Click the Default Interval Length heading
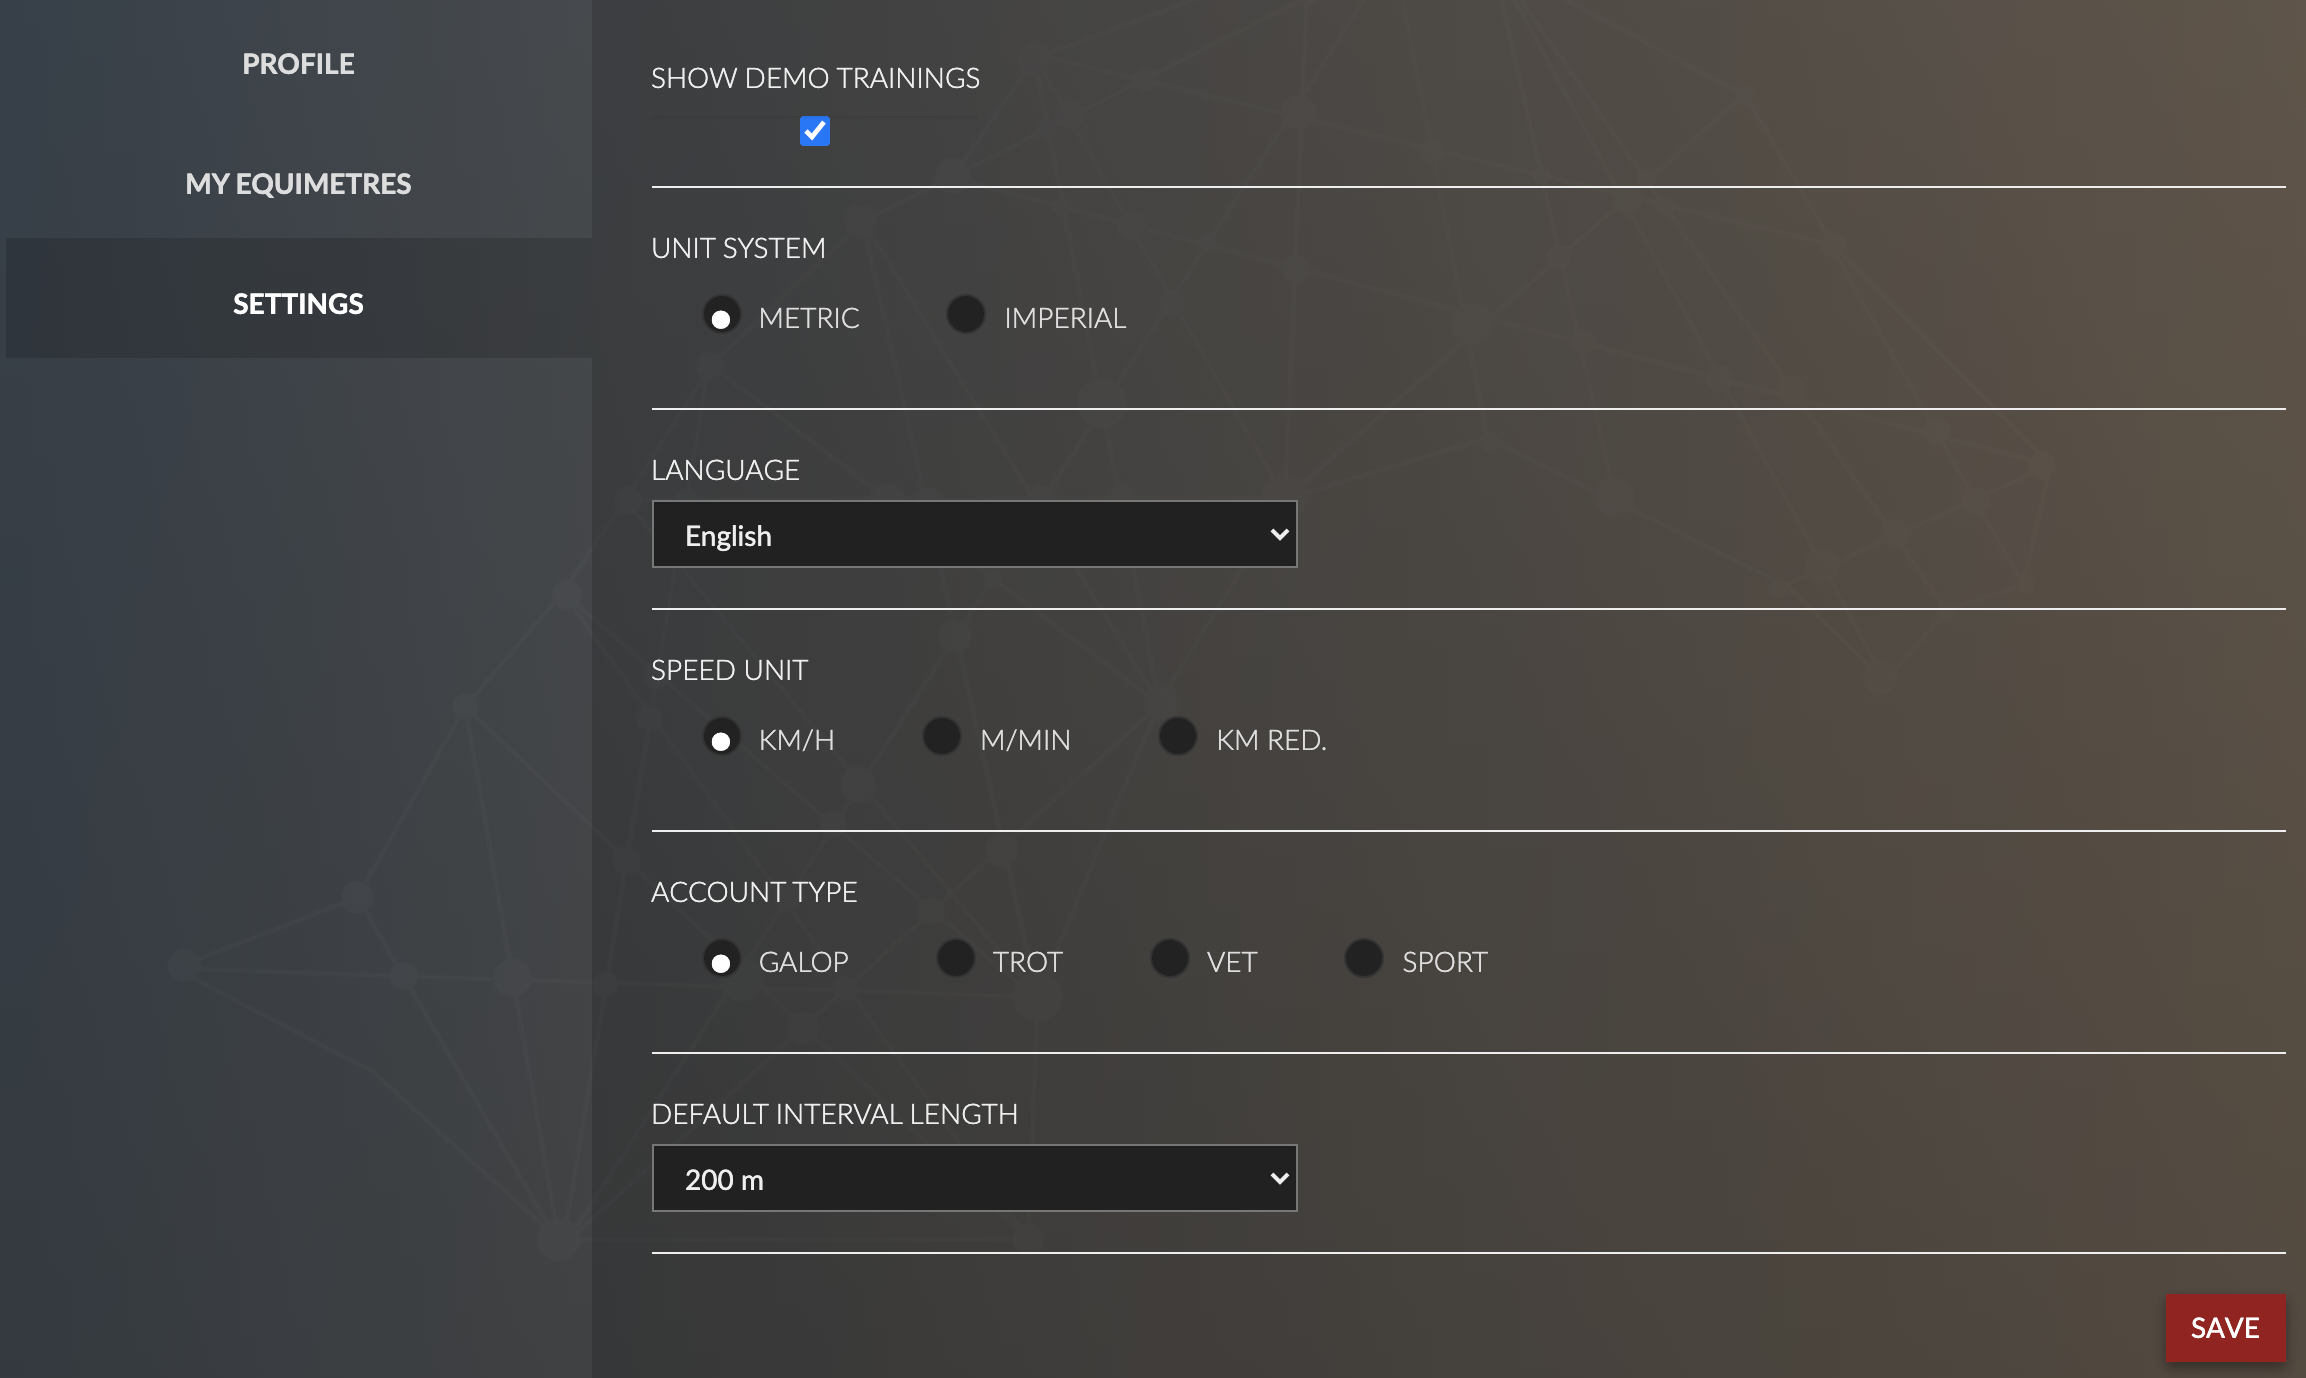 [834, 1114]
